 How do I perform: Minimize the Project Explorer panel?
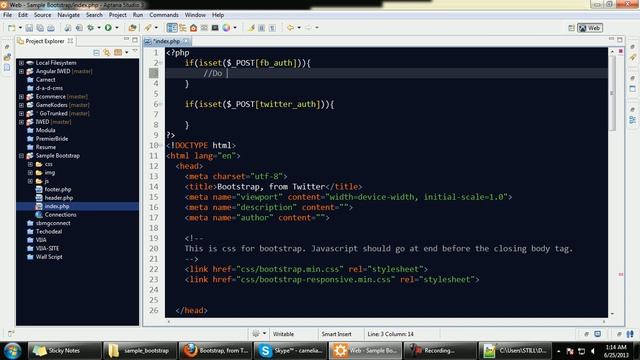click(x=127, y=39)
